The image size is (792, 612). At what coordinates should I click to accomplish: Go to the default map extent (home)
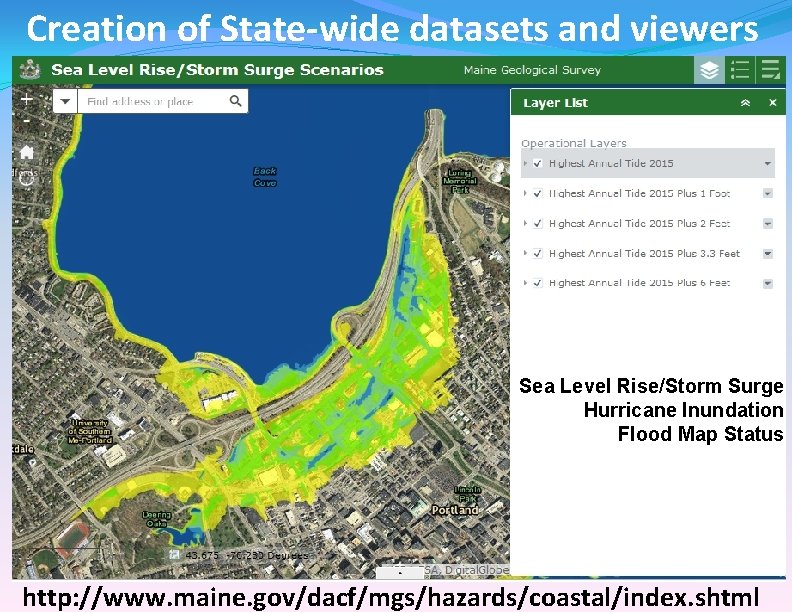pyautogui.click(x=27, y=152)
